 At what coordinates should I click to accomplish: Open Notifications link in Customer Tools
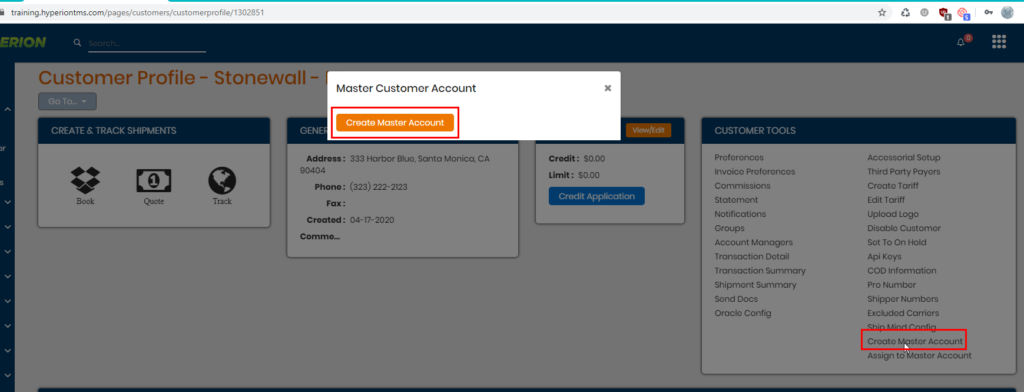pyautogui.click(x=740, y=214)
